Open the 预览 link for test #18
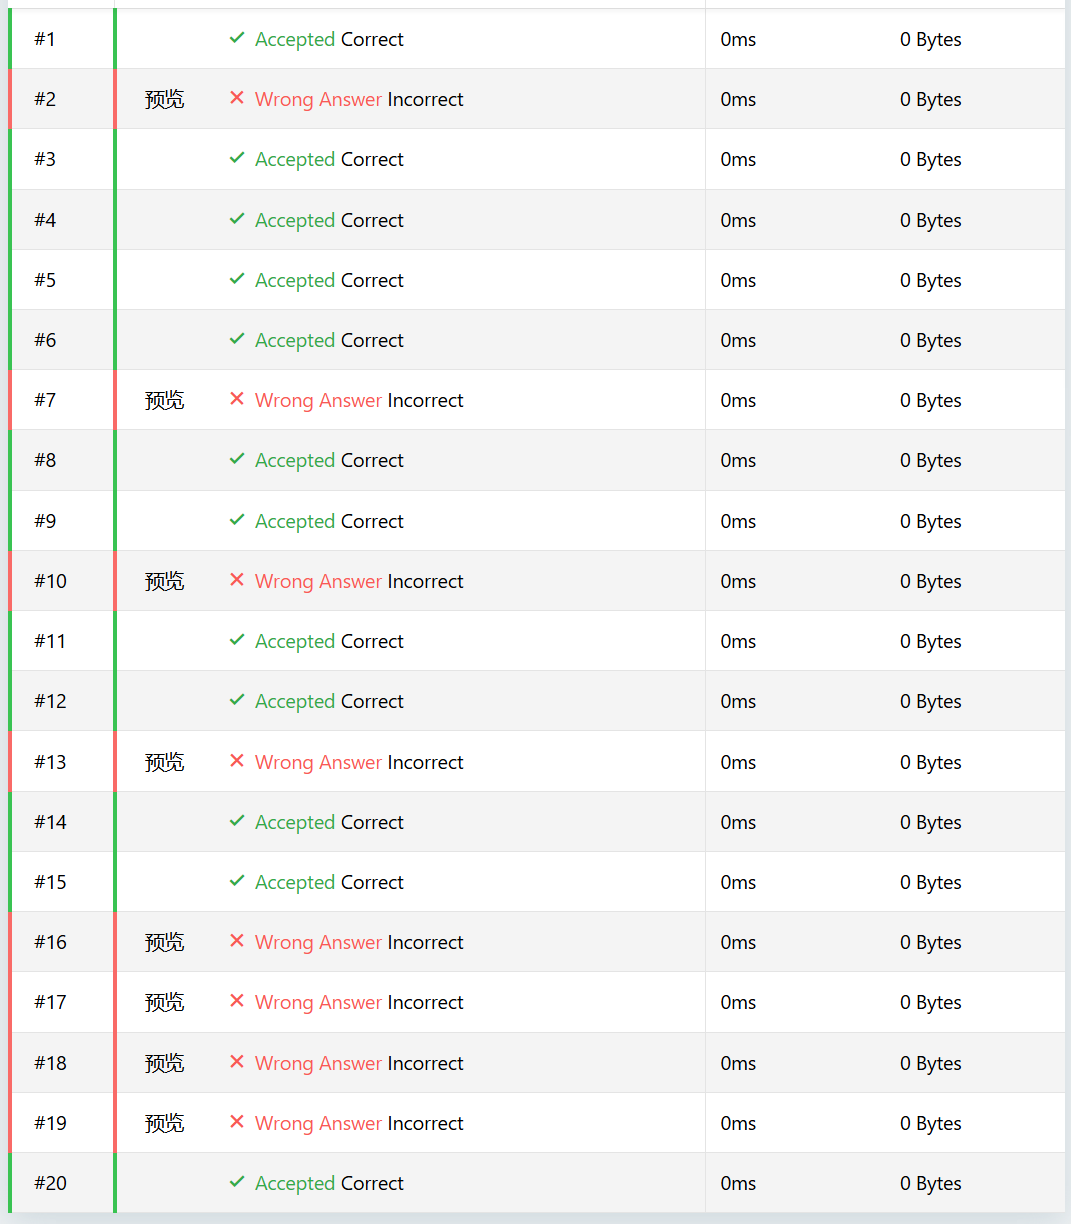 (x=164, y=1063)
